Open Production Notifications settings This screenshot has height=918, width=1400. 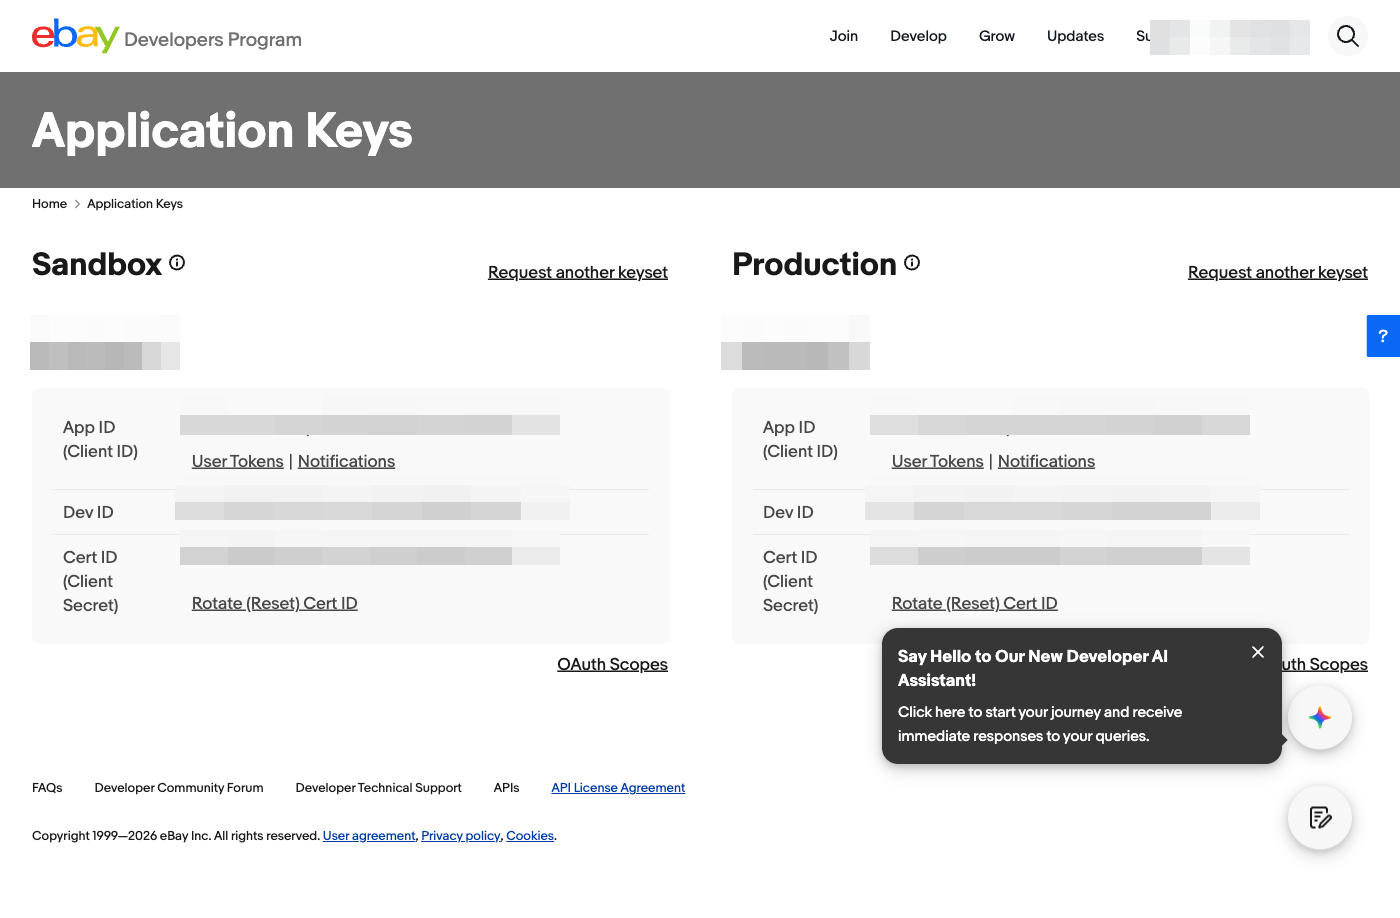click(x=1046, y=461)
